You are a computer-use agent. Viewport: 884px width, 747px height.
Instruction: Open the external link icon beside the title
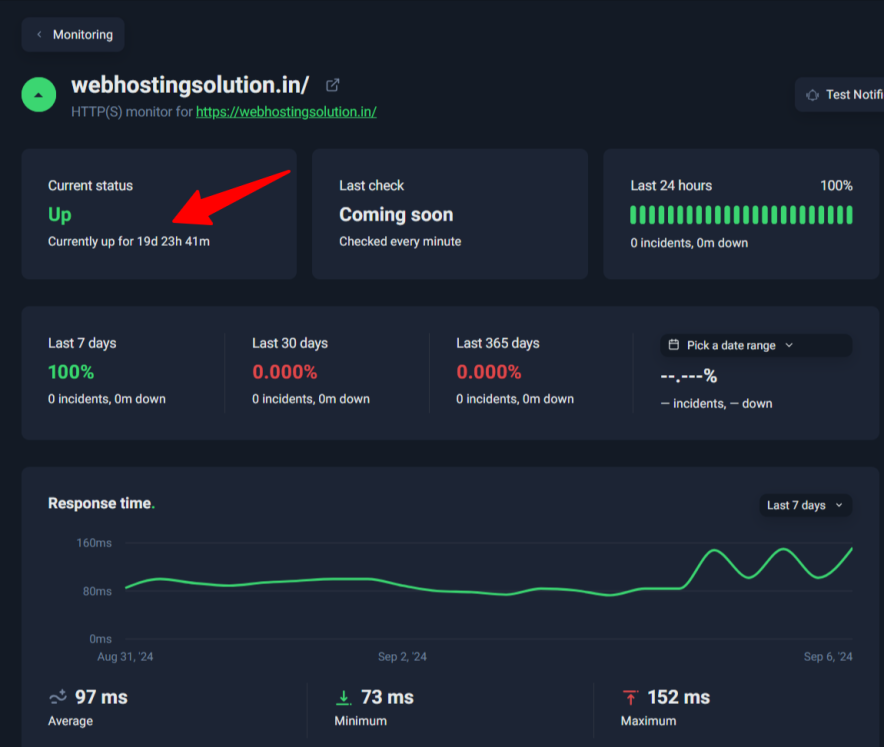click(333, 85)
